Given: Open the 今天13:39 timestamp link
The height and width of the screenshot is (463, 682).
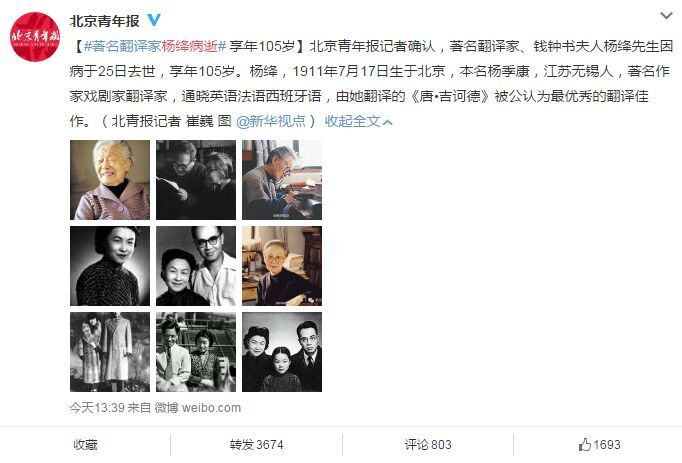Looking at the screenshot, I should 97,408.
